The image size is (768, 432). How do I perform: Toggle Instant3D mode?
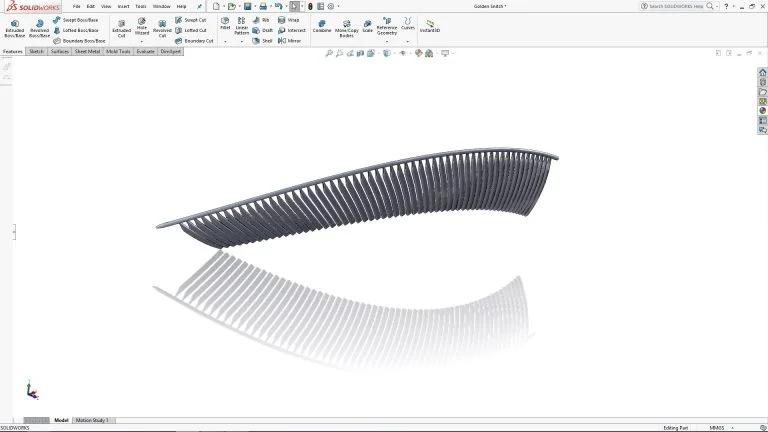(x=430, y=25)
